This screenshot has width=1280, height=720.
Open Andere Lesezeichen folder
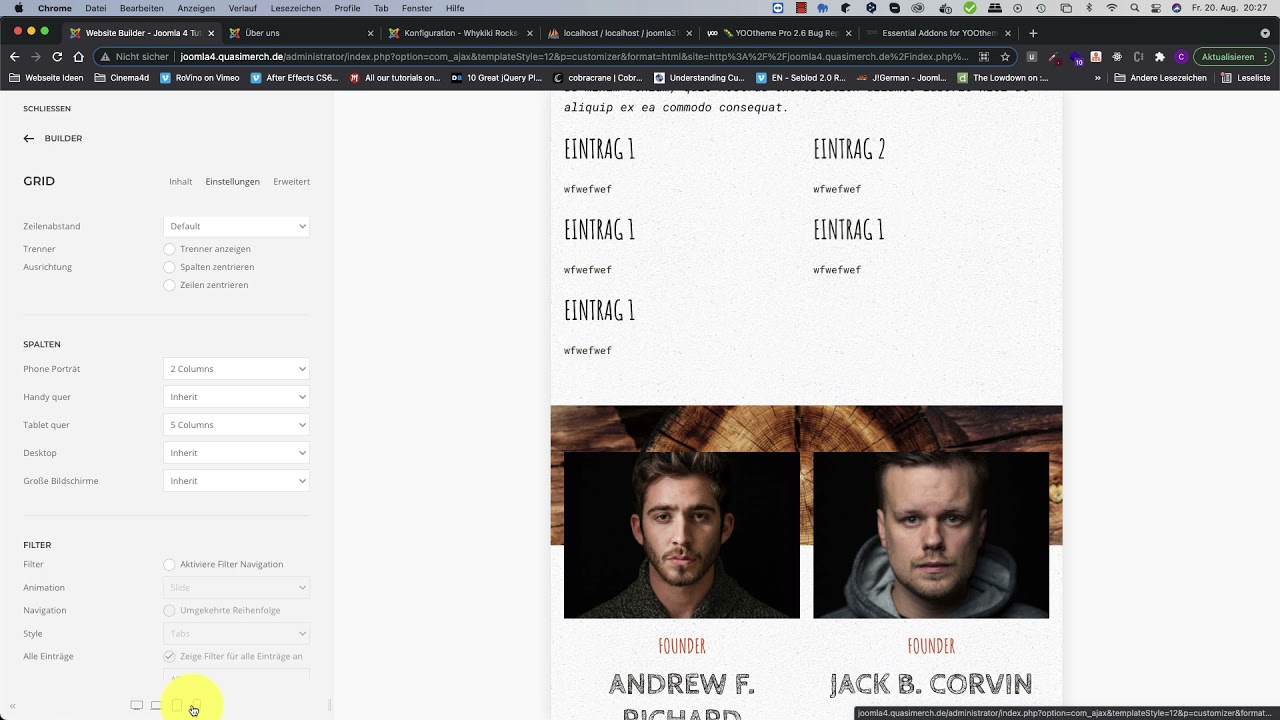pyautogui.click(x=1160, y=78)
